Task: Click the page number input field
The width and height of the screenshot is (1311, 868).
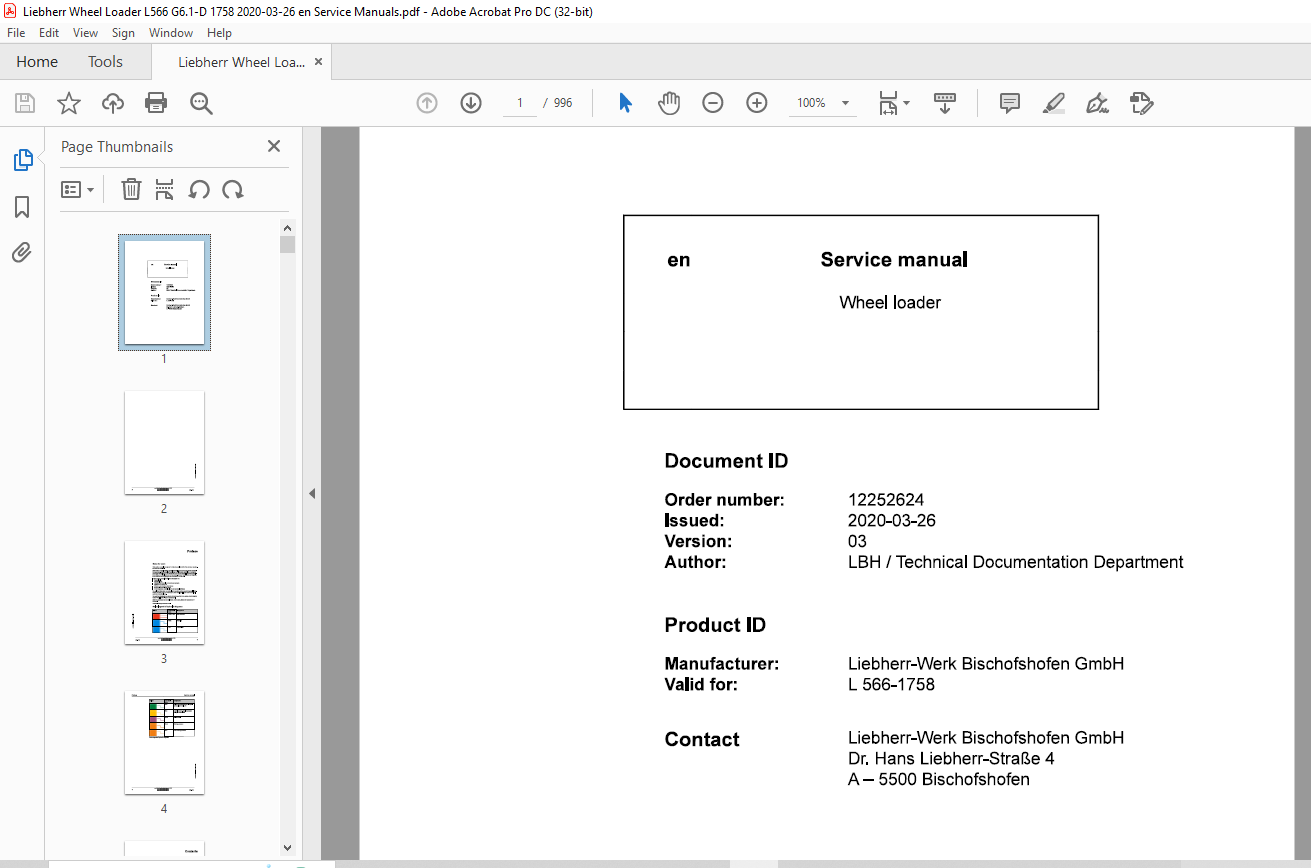Action: (x=520, y=103)
